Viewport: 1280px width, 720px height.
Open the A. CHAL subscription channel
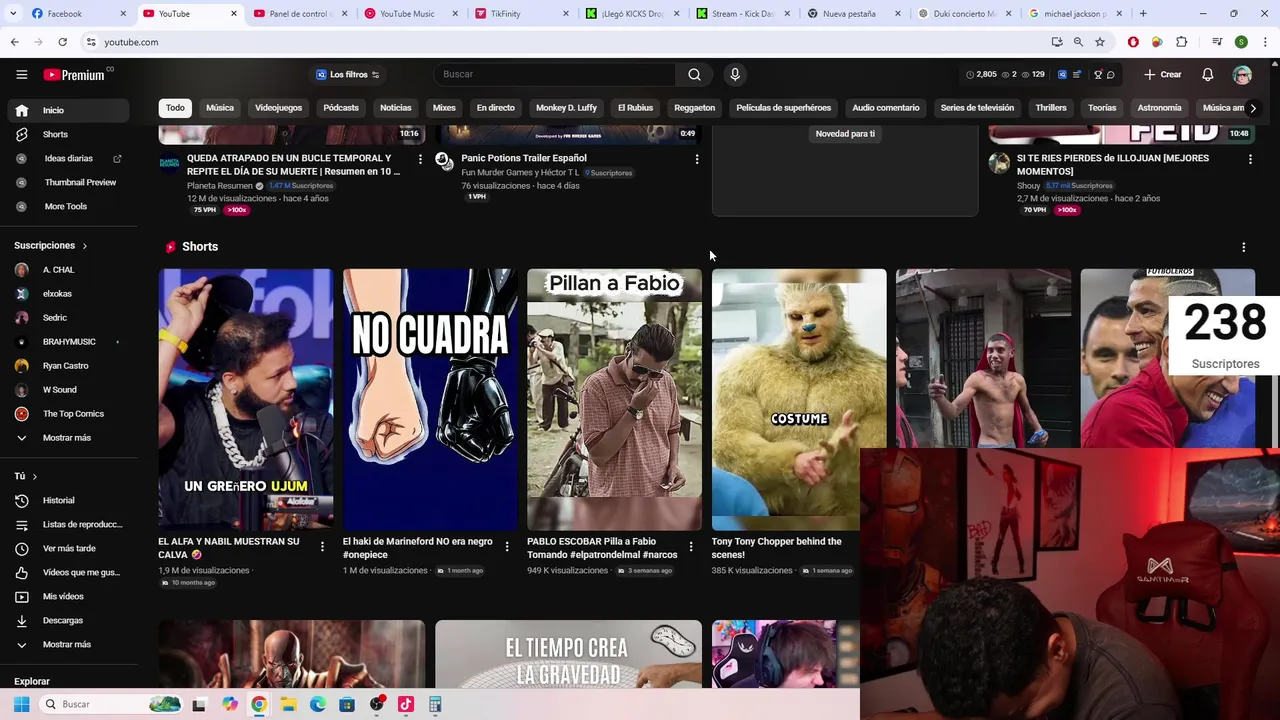pos(70,270)
